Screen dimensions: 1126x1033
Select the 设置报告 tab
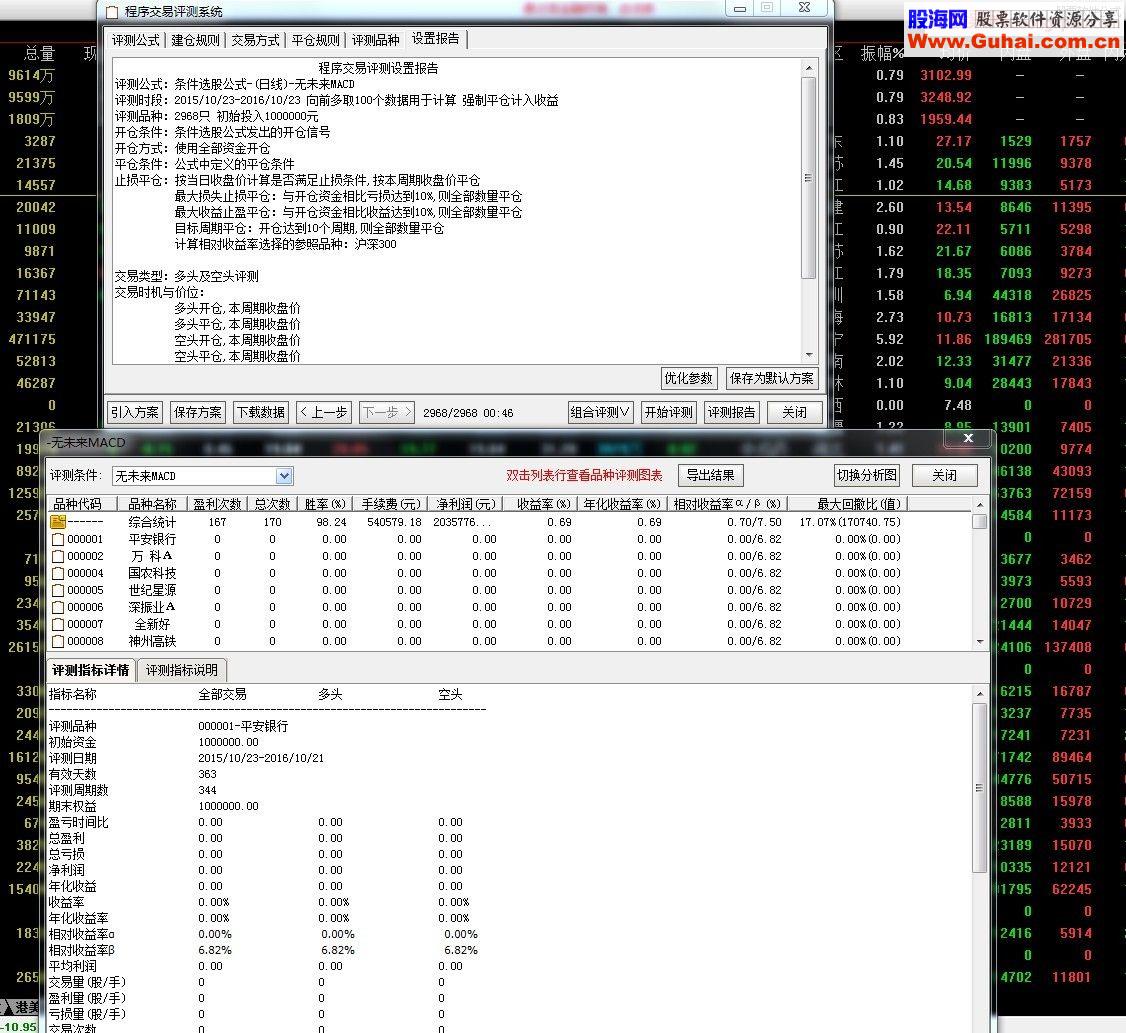(x=436, y=39)
